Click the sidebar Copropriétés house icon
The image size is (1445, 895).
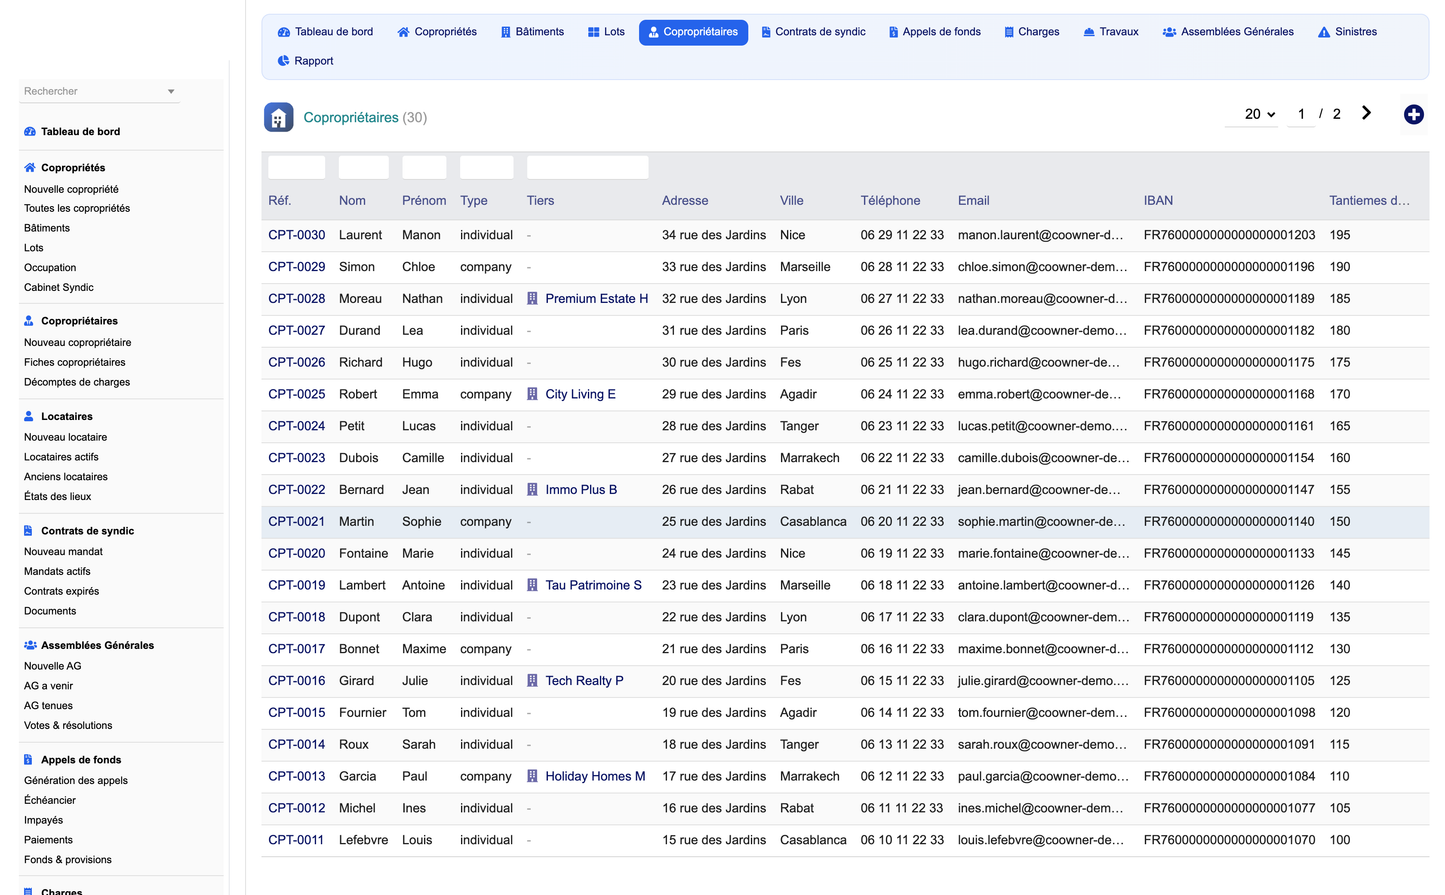point(30,168)
